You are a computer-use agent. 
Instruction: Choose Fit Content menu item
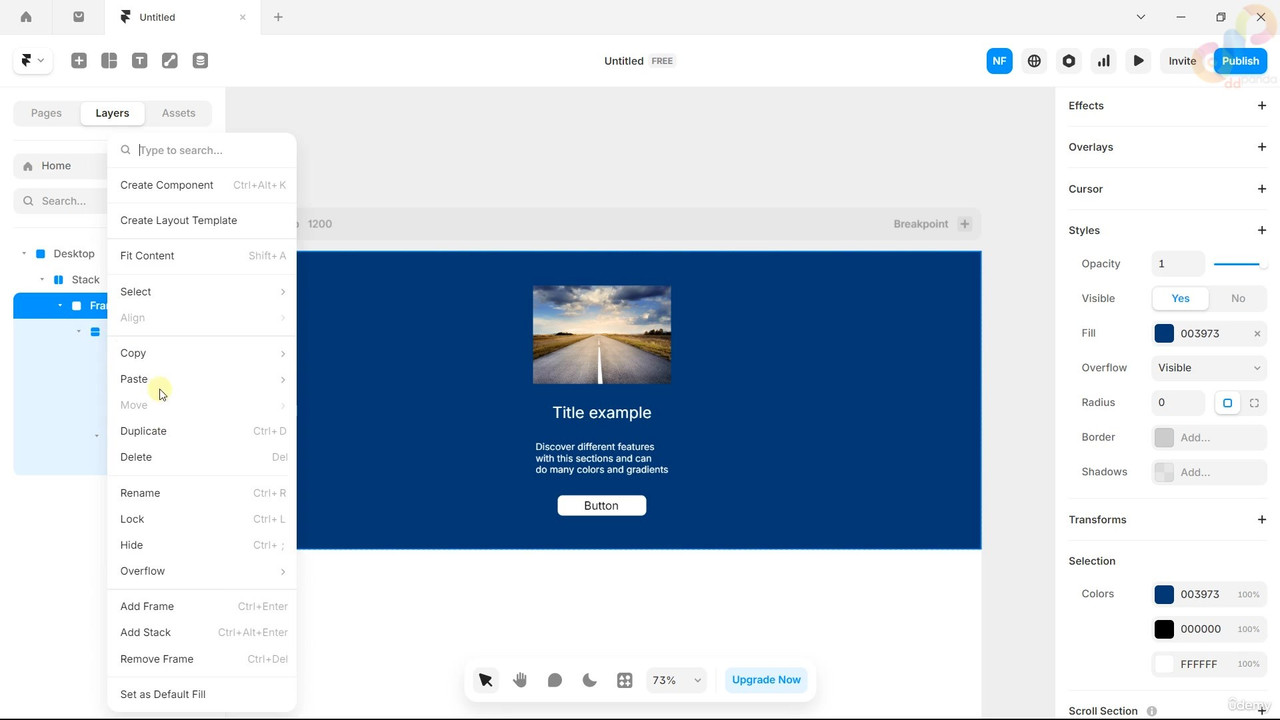(x=202, y=256)
